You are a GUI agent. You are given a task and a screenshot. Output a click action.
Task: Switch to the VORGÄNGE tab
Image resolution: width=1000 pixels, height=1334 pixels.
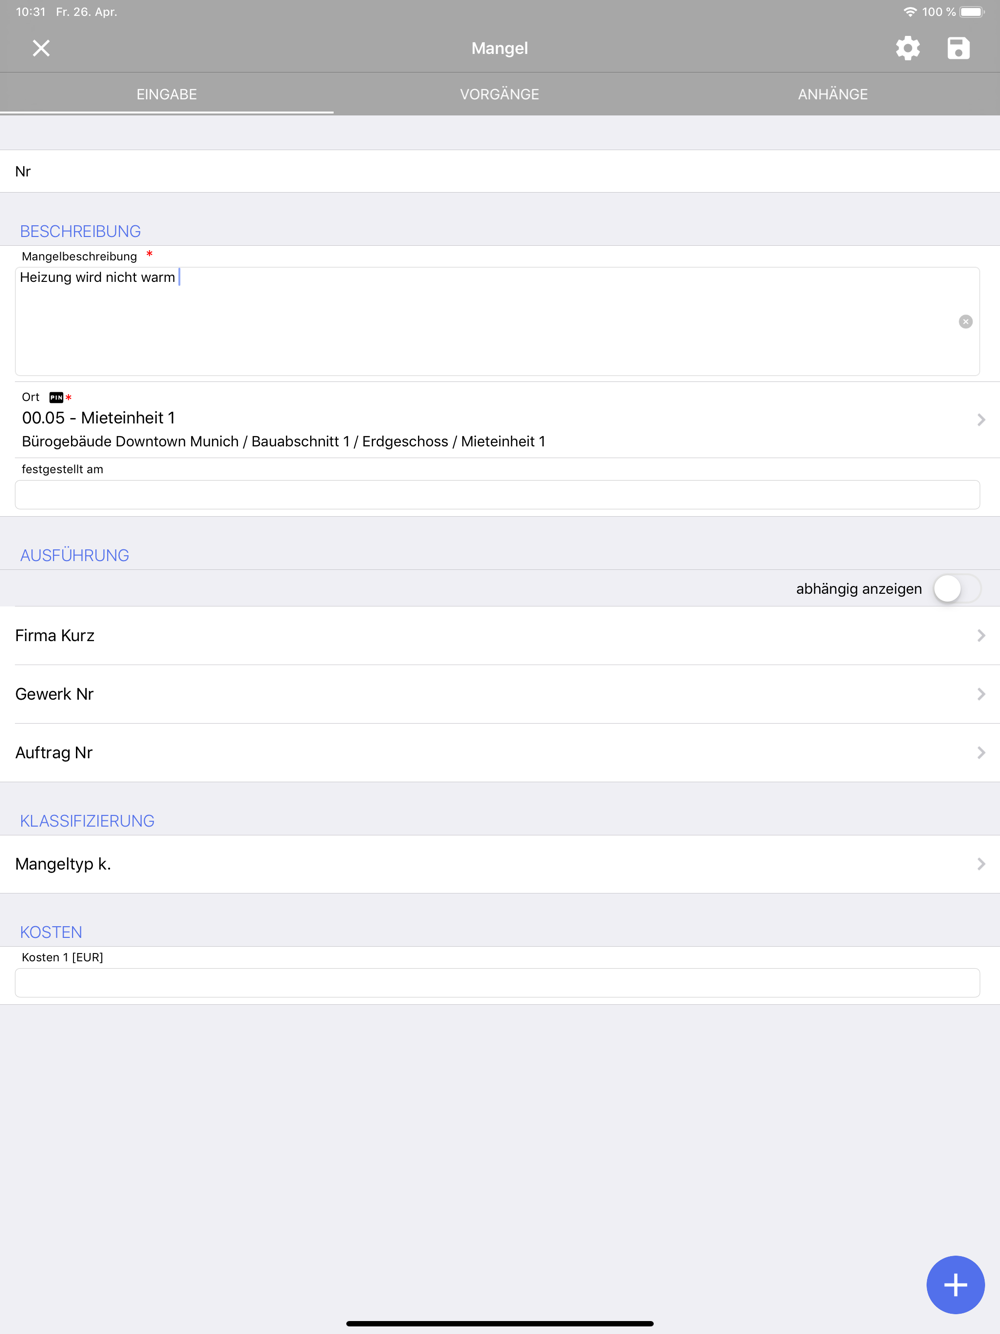coord(499,94)
